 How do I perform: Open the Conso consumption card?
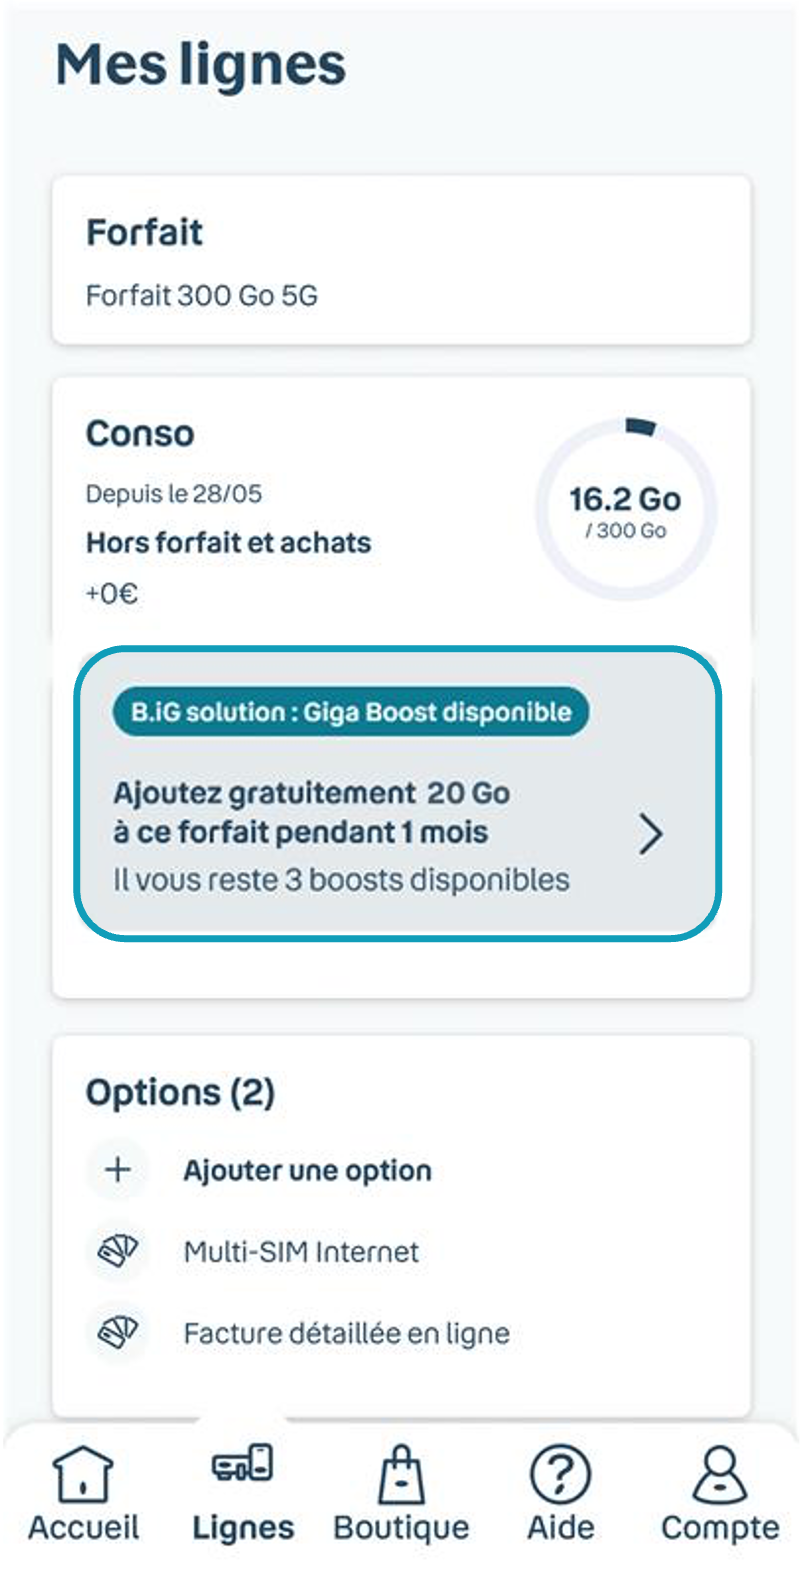pyautogui.click(x=140, y=433)
